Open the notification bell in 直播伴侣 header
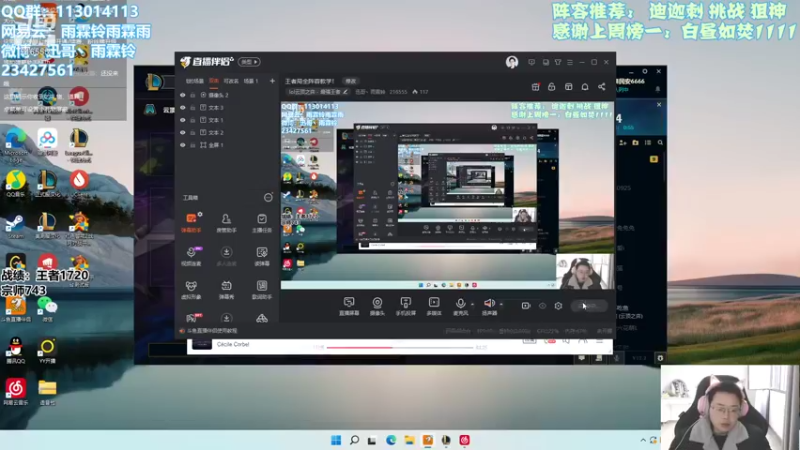Image resolution: width=800 pixels, height=450 pixels. pyautogui.click(x=585, y=87)
